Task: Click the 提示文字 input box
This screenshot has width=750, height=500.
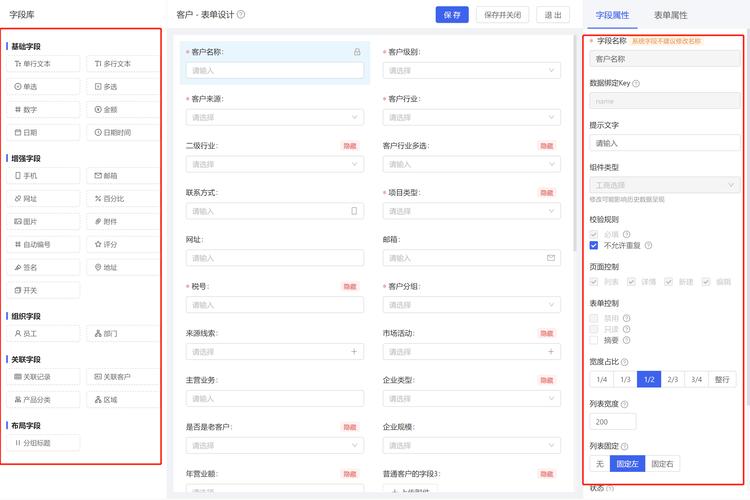Action: click(665, 143)
